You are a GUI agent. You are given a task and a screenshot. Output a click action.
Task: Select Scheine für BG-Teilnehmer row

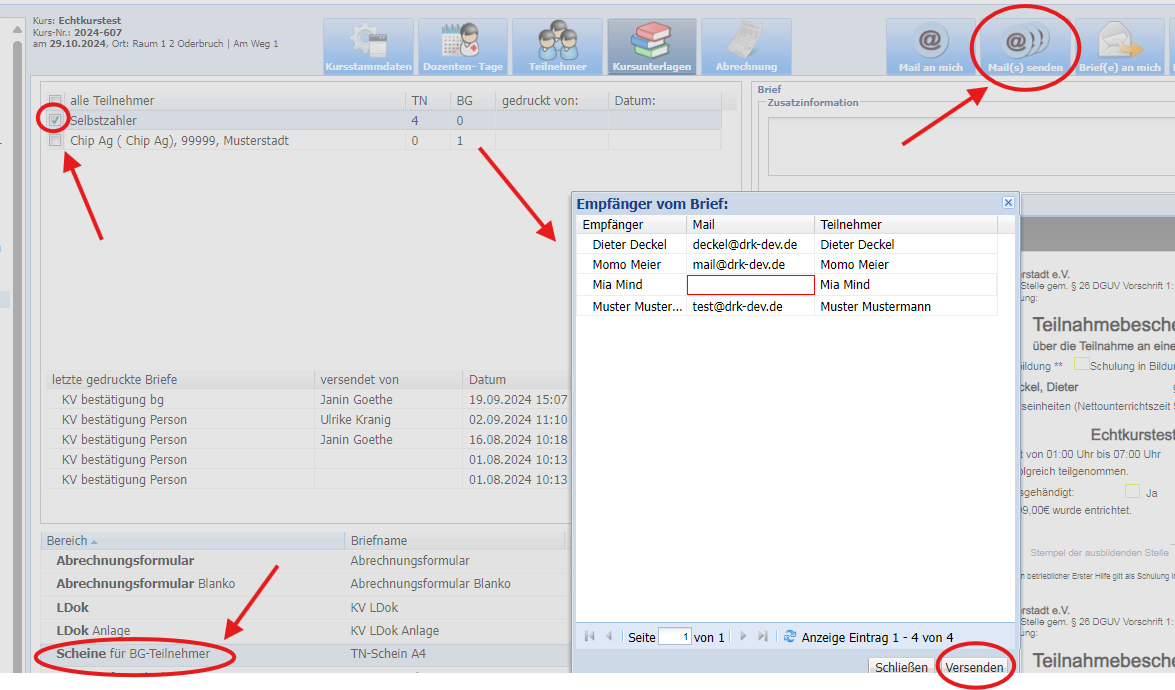click(133, 654)
